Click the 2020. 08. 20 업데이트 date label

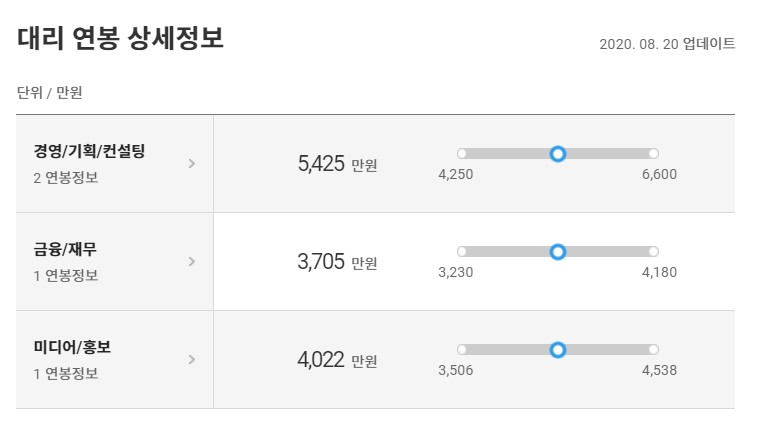coord(667,44)
